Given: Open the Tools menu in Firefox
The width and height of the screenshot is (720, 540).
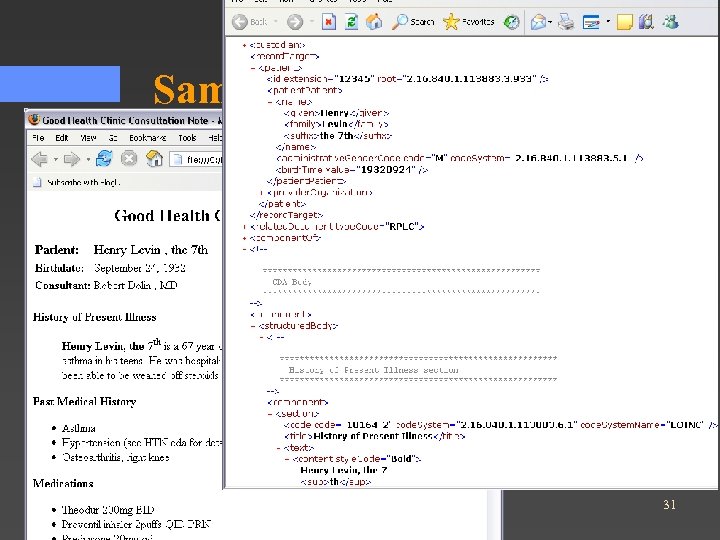Looking at the screenshot, I should click(187, 138).
